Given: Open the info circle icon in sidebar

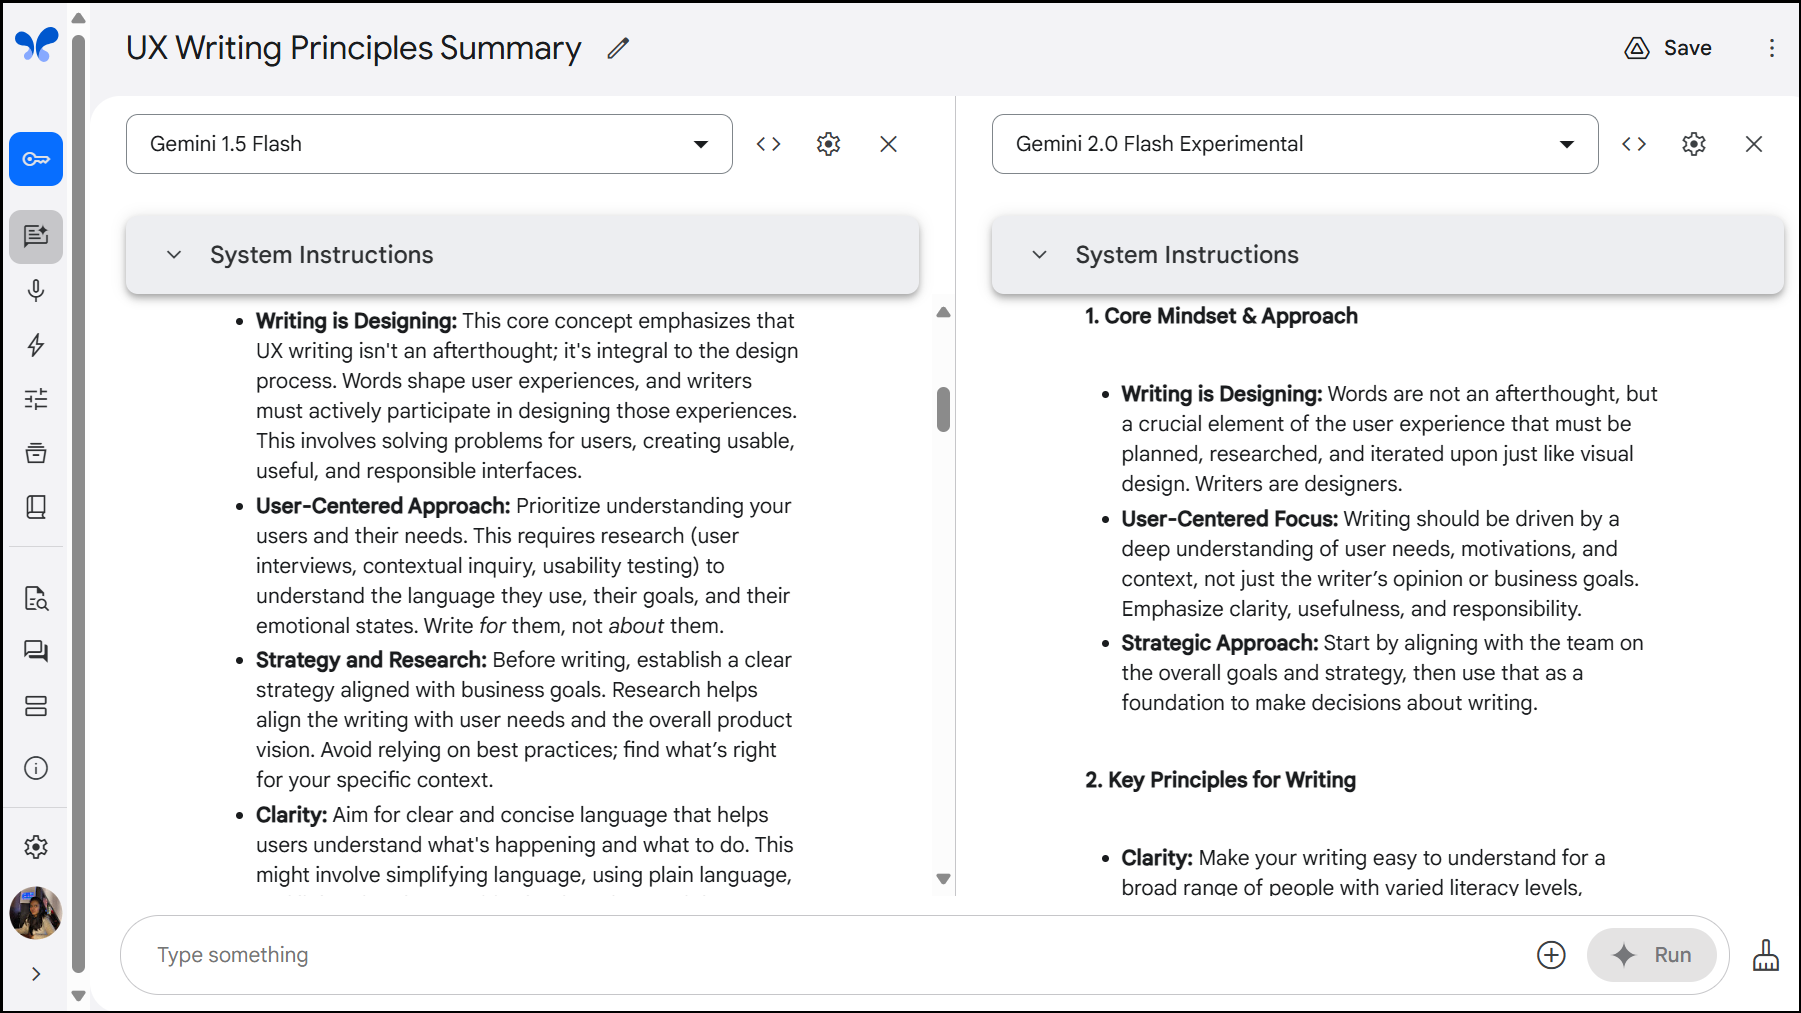Looking at the screenshot, I should [x=36, y=768].
